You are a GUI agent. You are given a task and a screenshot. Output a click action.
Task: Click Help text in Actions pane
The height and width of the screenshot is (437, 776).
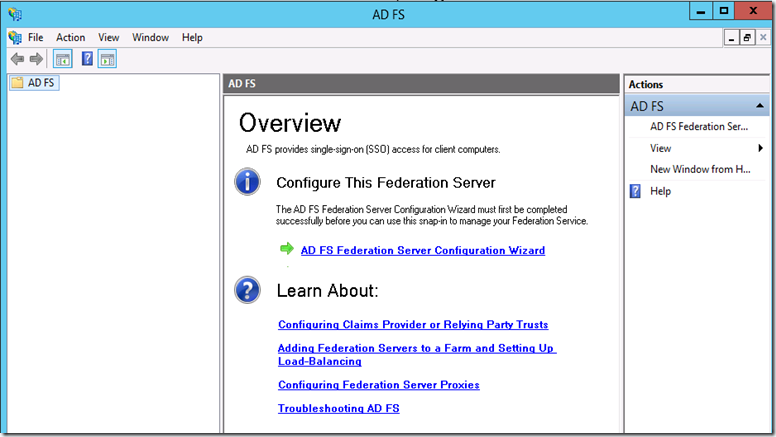(x=660, y=191)
